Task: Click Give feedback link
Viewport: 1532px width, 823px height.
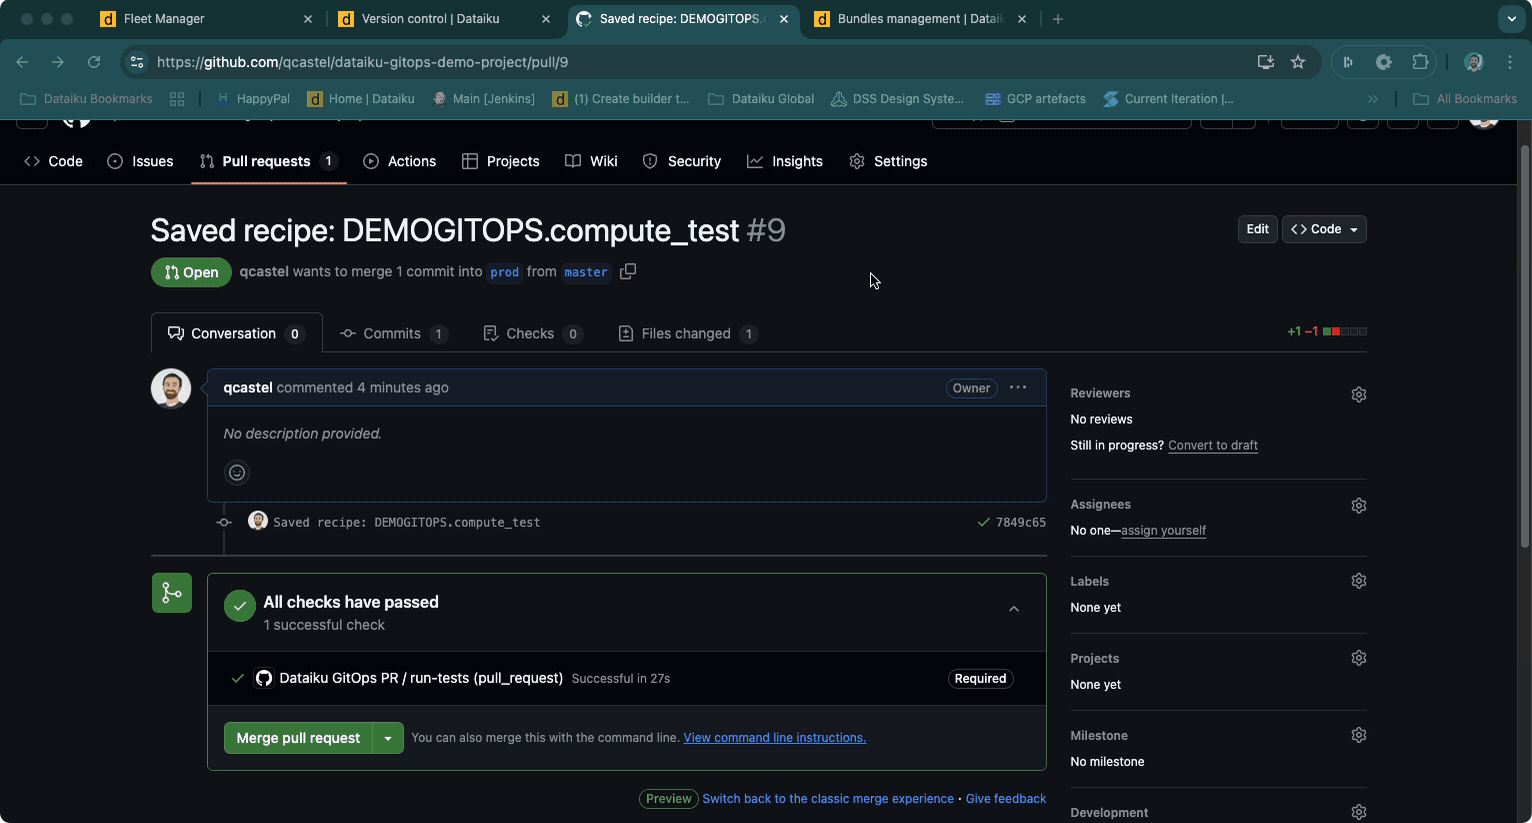Action: pyautogui.click(x=1006, y=798)
